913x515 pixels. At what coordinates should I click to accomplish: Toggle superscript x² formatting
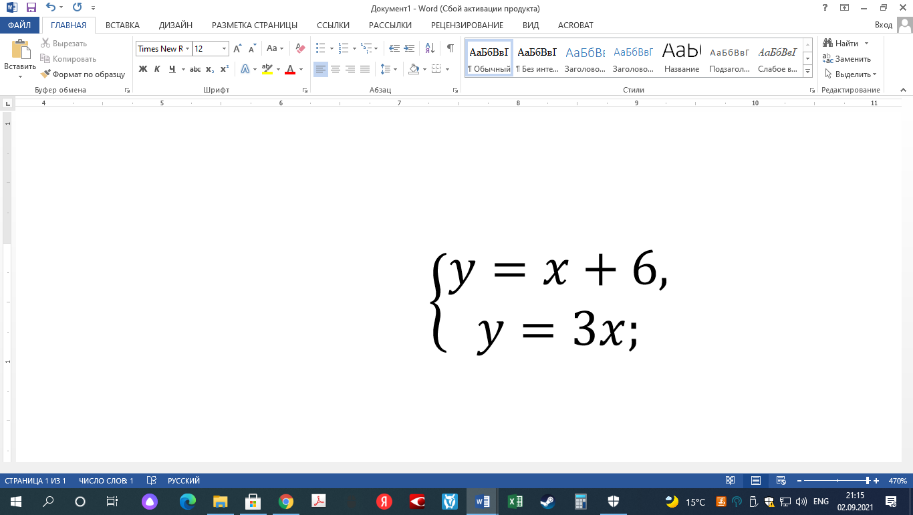tap(225, 69)
